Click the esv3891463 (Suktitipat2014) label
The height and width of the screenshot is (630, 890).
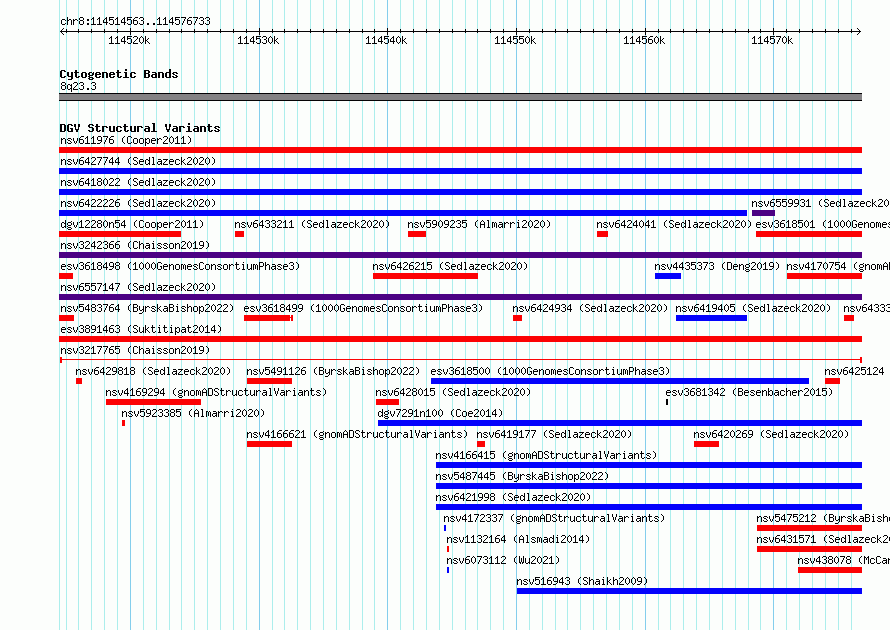tap(141, 329)
